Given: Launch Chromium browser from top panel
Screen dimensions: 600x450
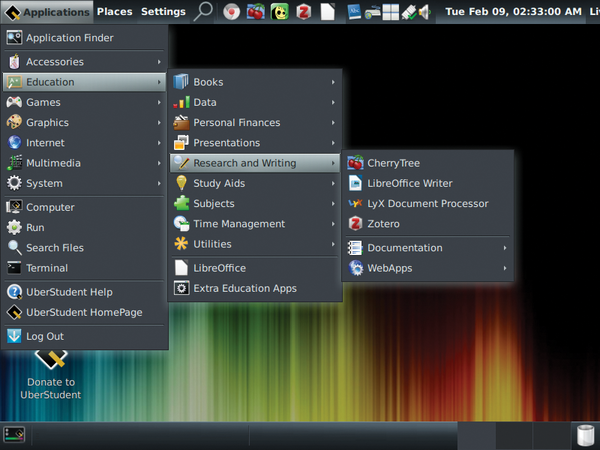Looking at the screenshot, I should (232, 12).
